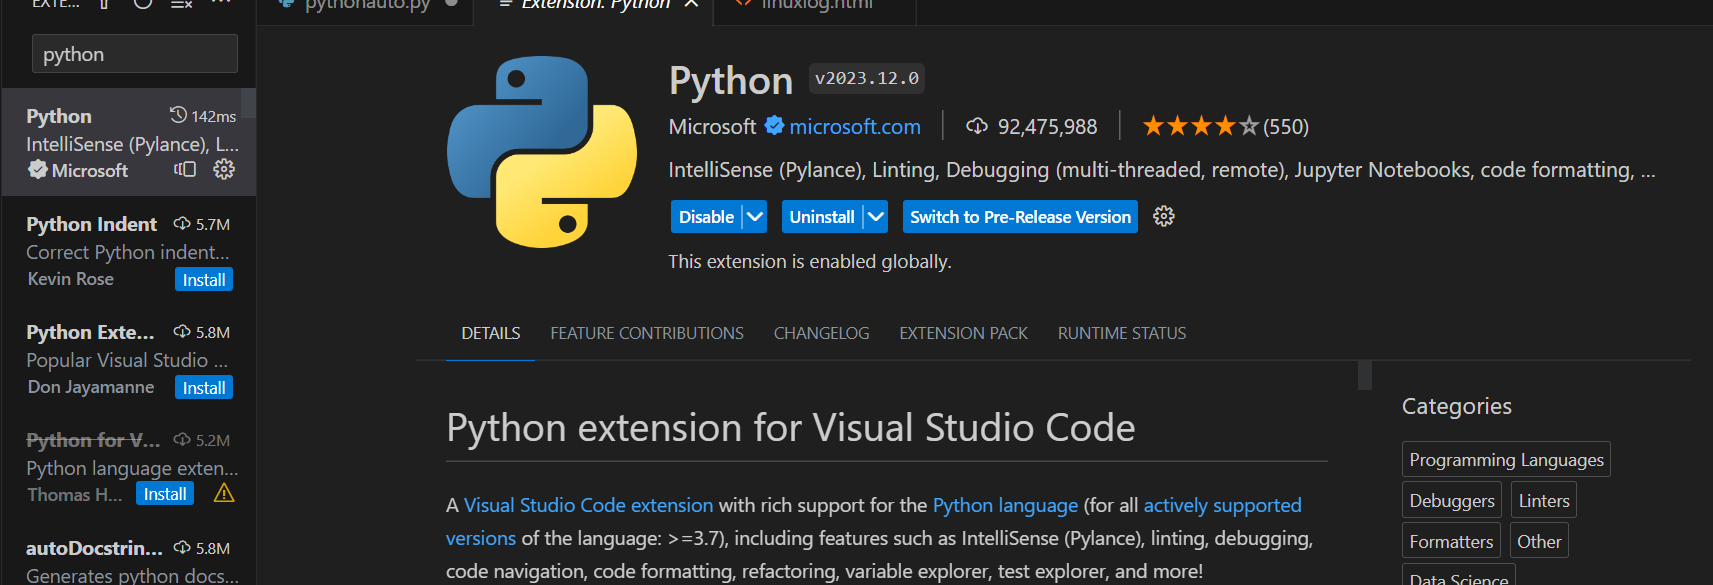
Task: Click the 92,475,988 install count icon
Action: pyautogui.click(x=977, y=126)
